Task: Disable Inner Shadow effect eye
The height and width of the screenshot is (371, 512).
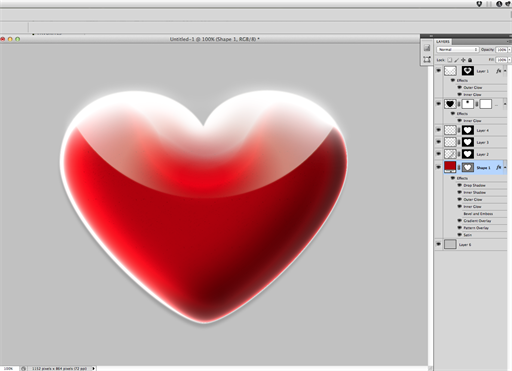Action: point(459,192)
